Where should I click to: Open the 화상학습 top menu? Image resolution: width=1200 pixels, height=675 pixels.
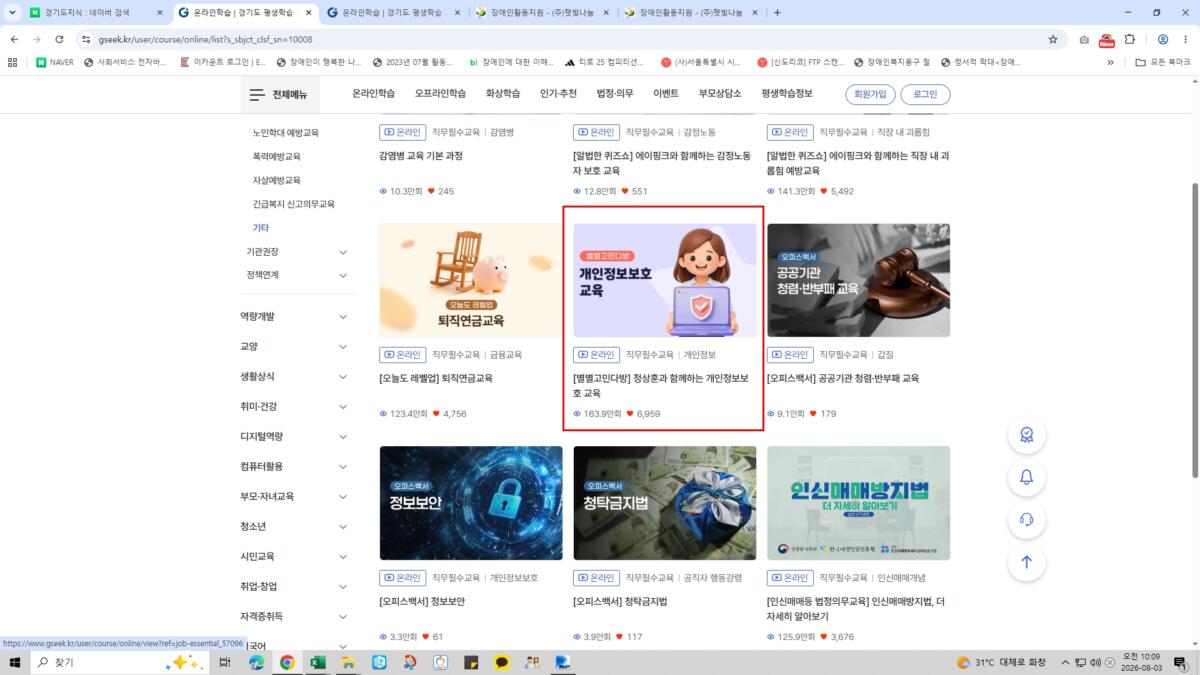click(x=503, y=94)
